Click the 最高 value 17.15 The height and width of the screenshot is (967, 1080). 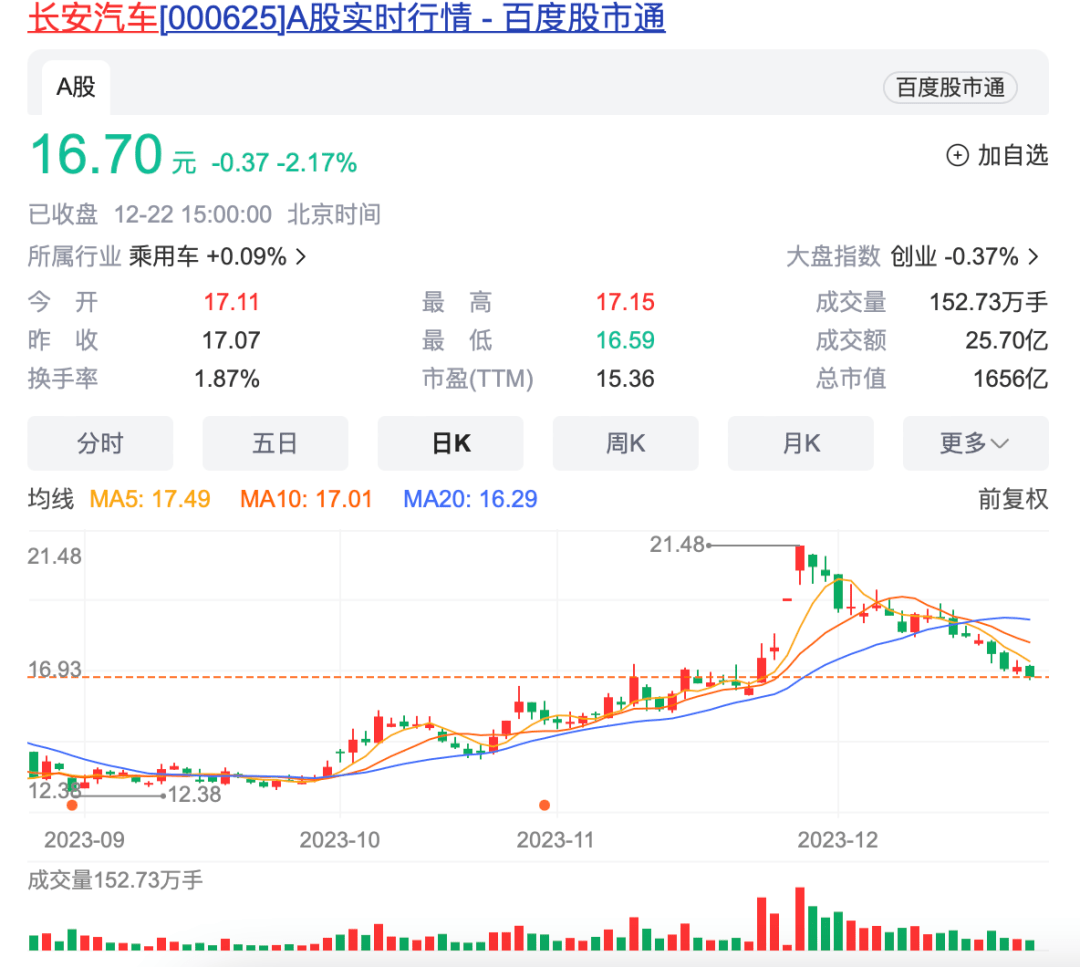click(625, 302)
